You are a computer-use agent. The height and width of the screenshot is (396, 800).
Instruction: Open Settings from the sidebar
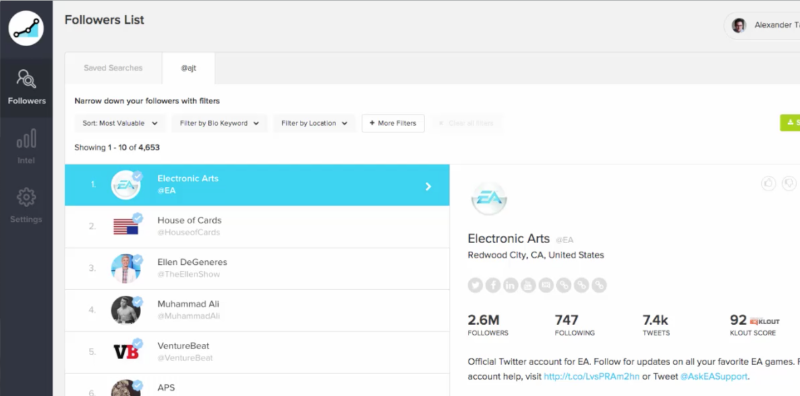pyautogui.click(x=26, y=206)
